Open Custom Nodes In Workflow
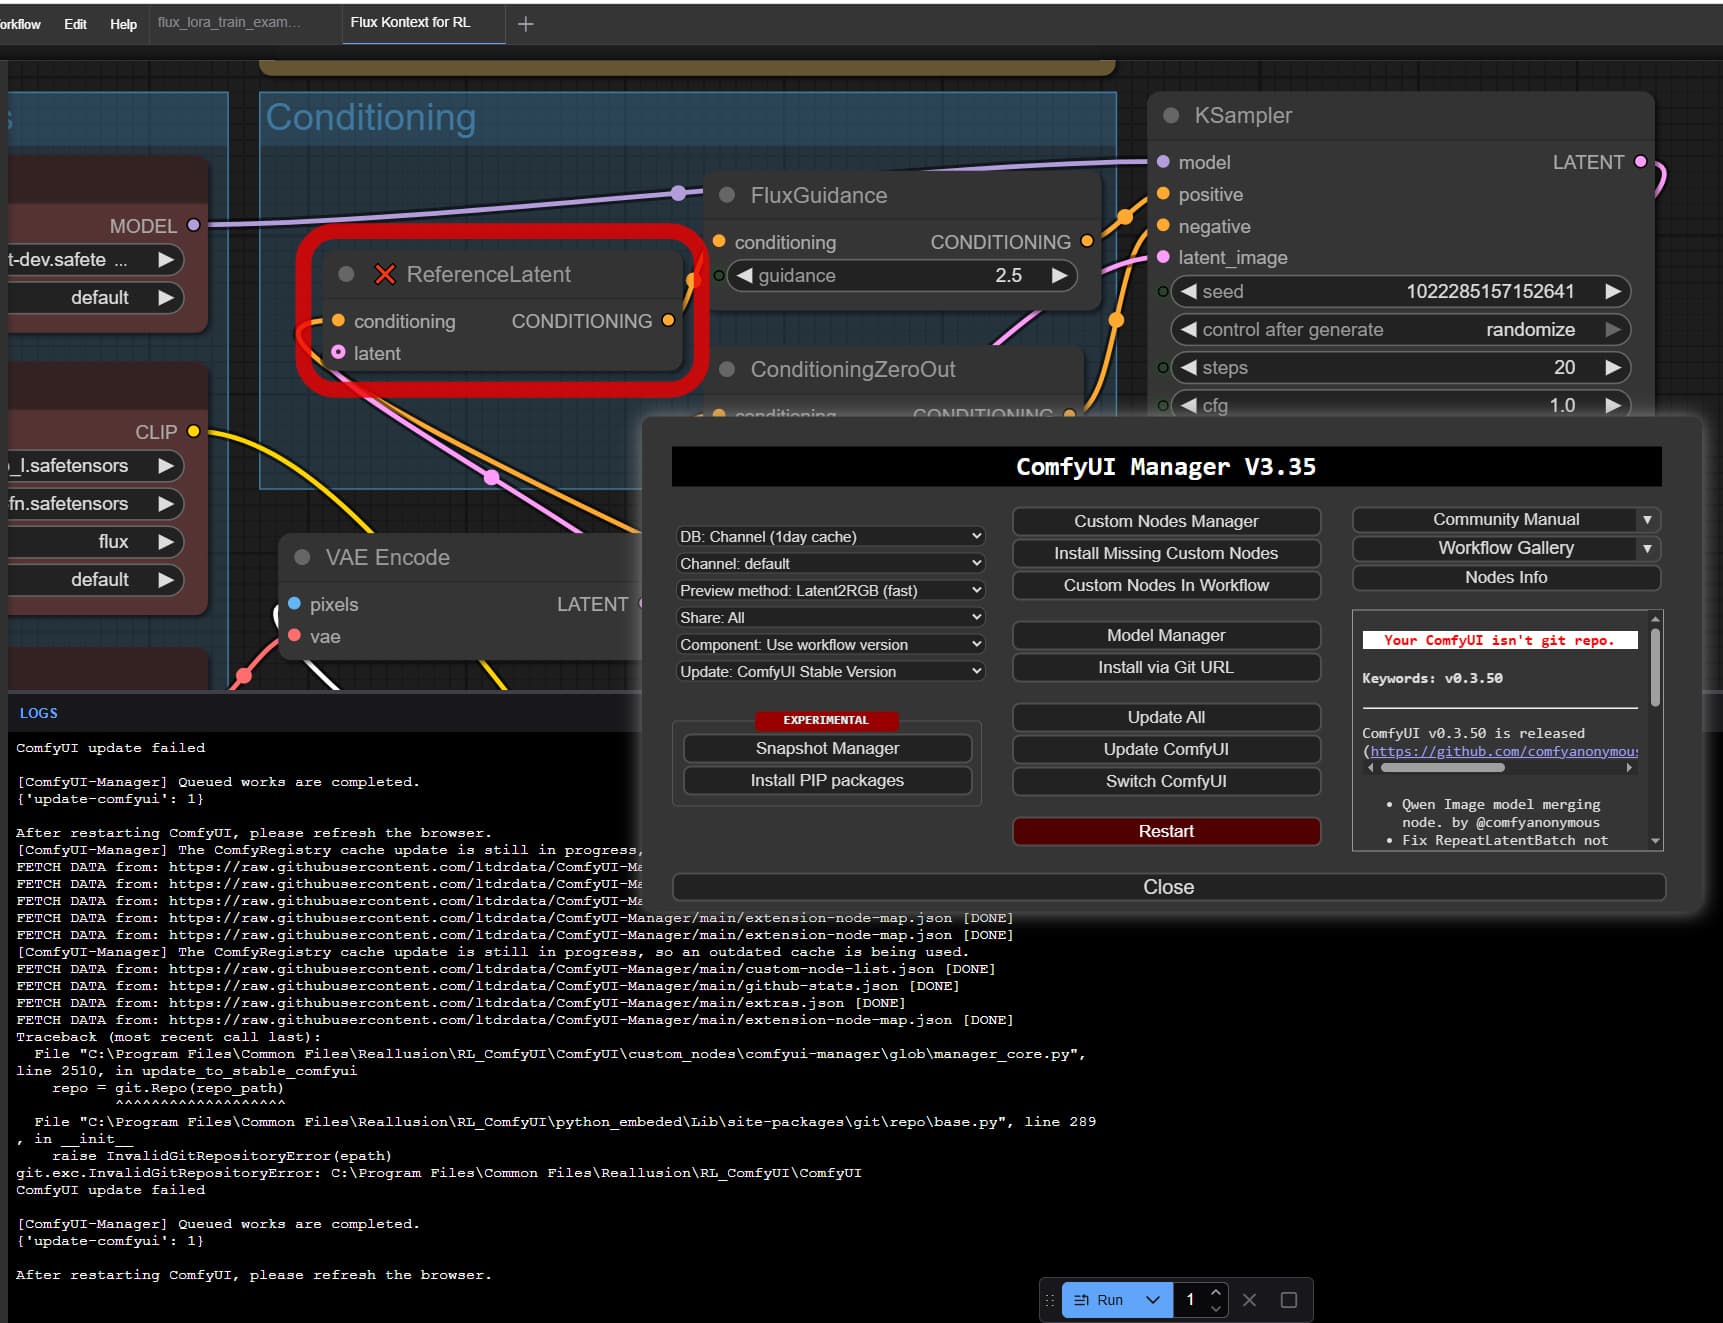The height and width of the screenshot is (1323, 1723). coord(1166,585)
